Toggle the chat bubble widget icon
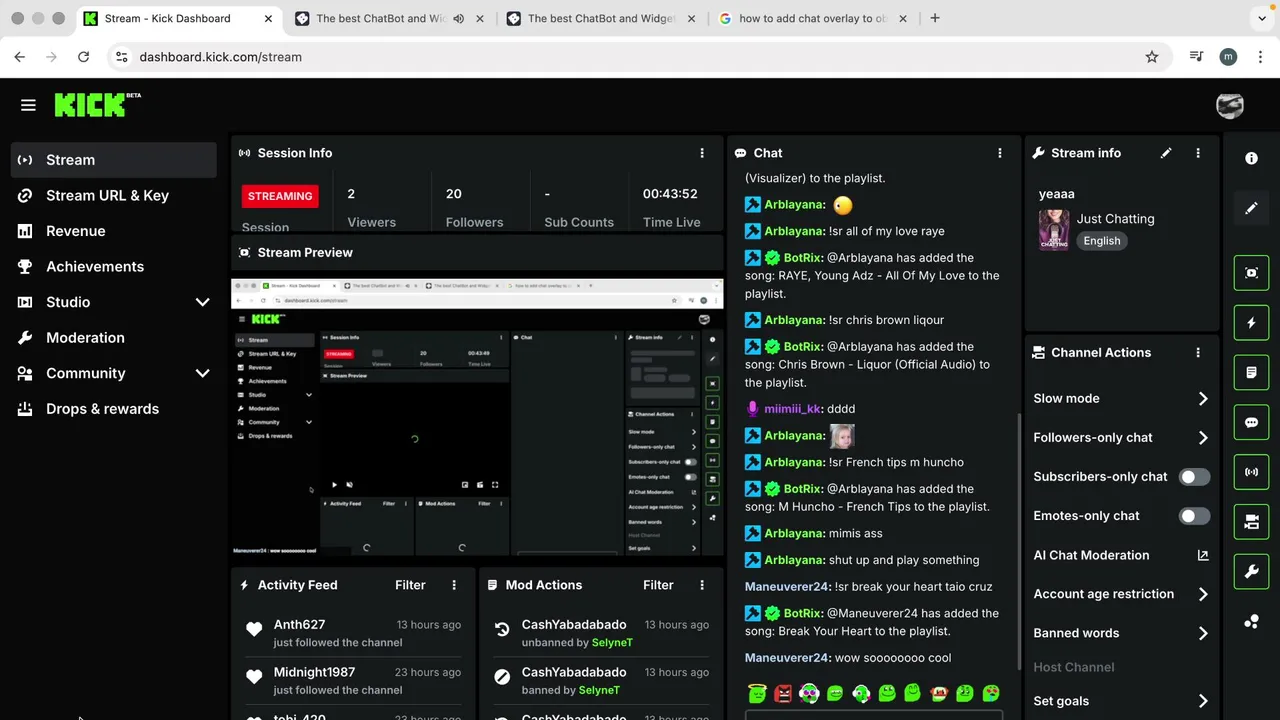Viewport: 1280px width, 720px height. [x=1251, y=423]
